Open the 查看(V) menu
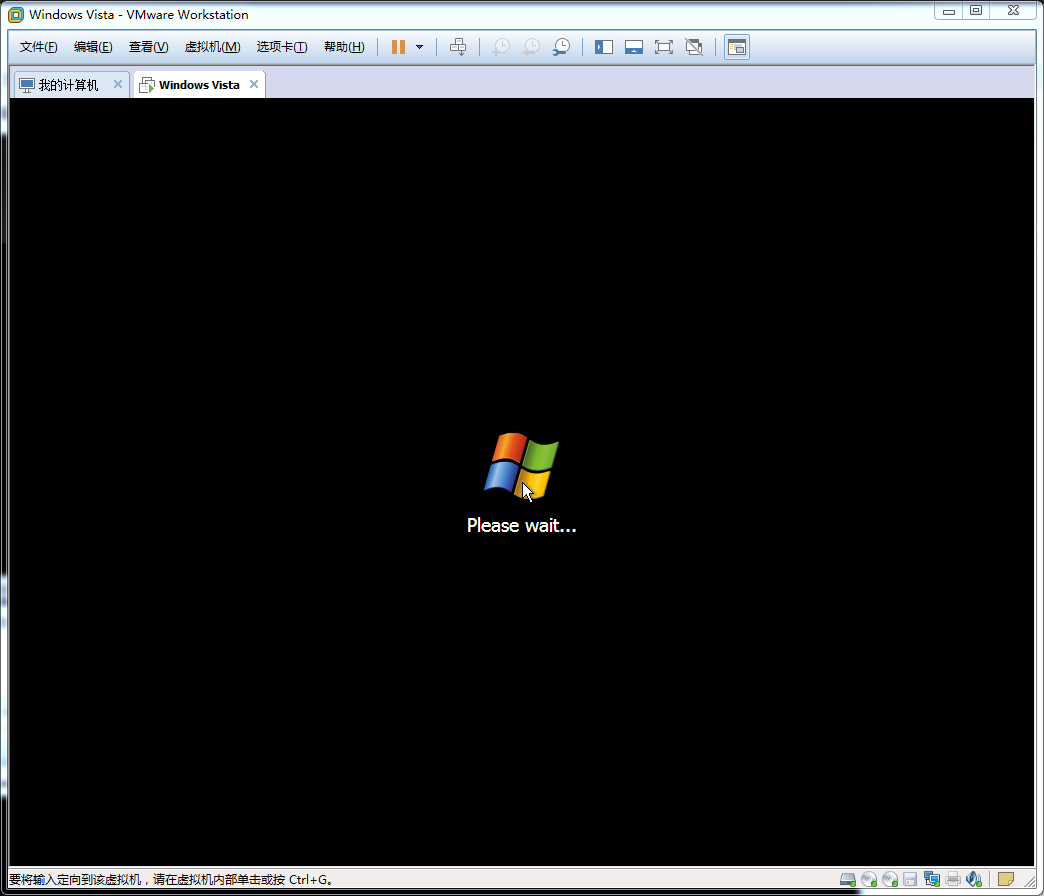The width and height of the screenshot is (1044, 896). [148, 47]
